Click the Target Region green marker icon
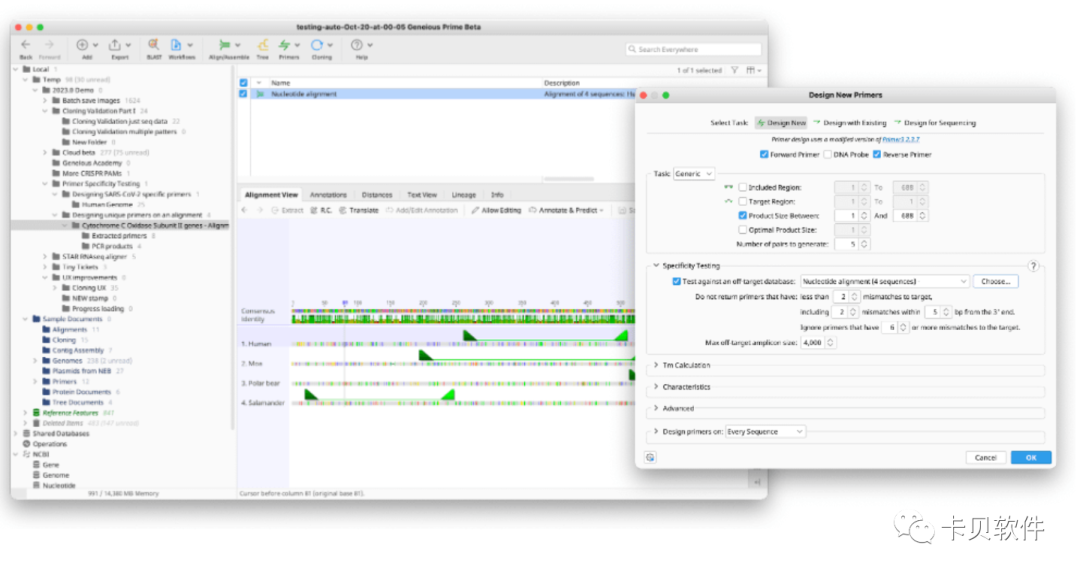The width and height of the screenshot is (1080, 575). click(728, 202)
